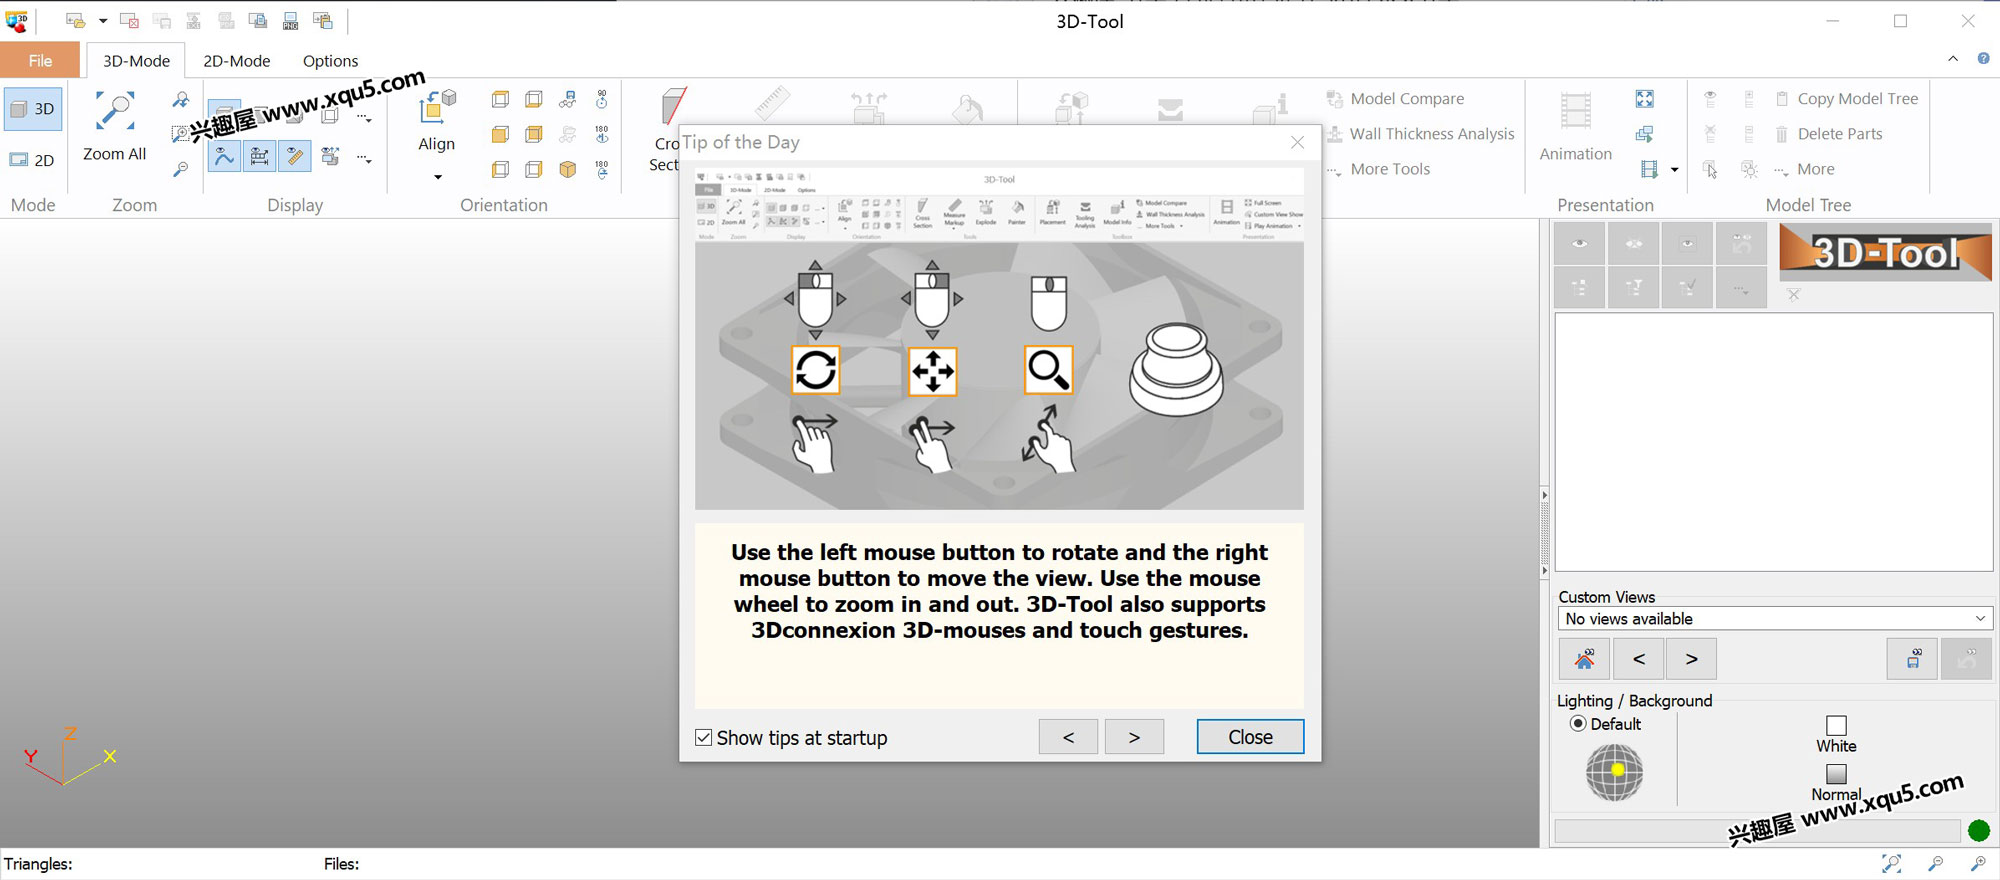Screen dimensions: 2000x880
Task: Click the home view button
Action: click(x=1584, y=659)
